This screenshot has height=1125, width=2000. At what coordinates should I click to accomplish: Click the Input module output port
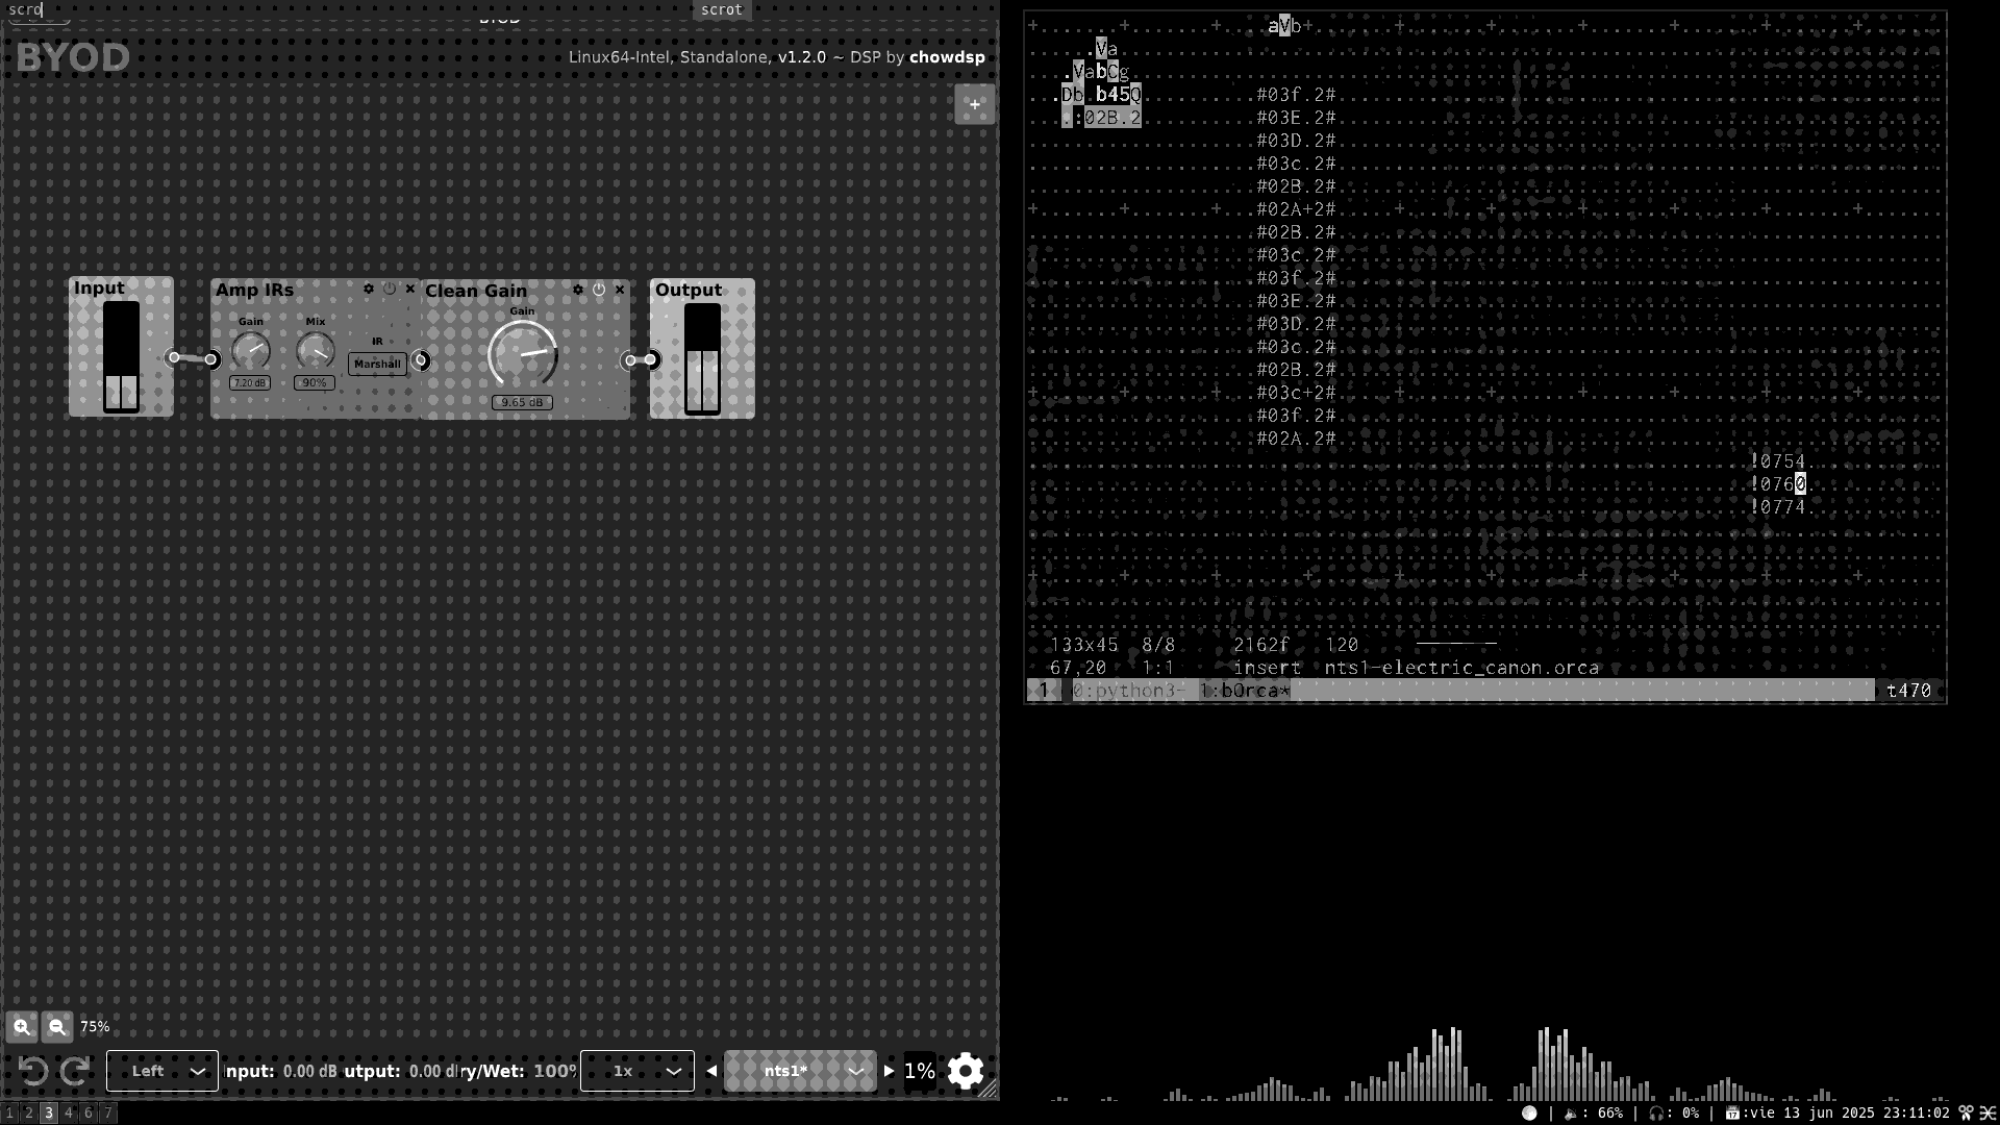tap(174, 357)
